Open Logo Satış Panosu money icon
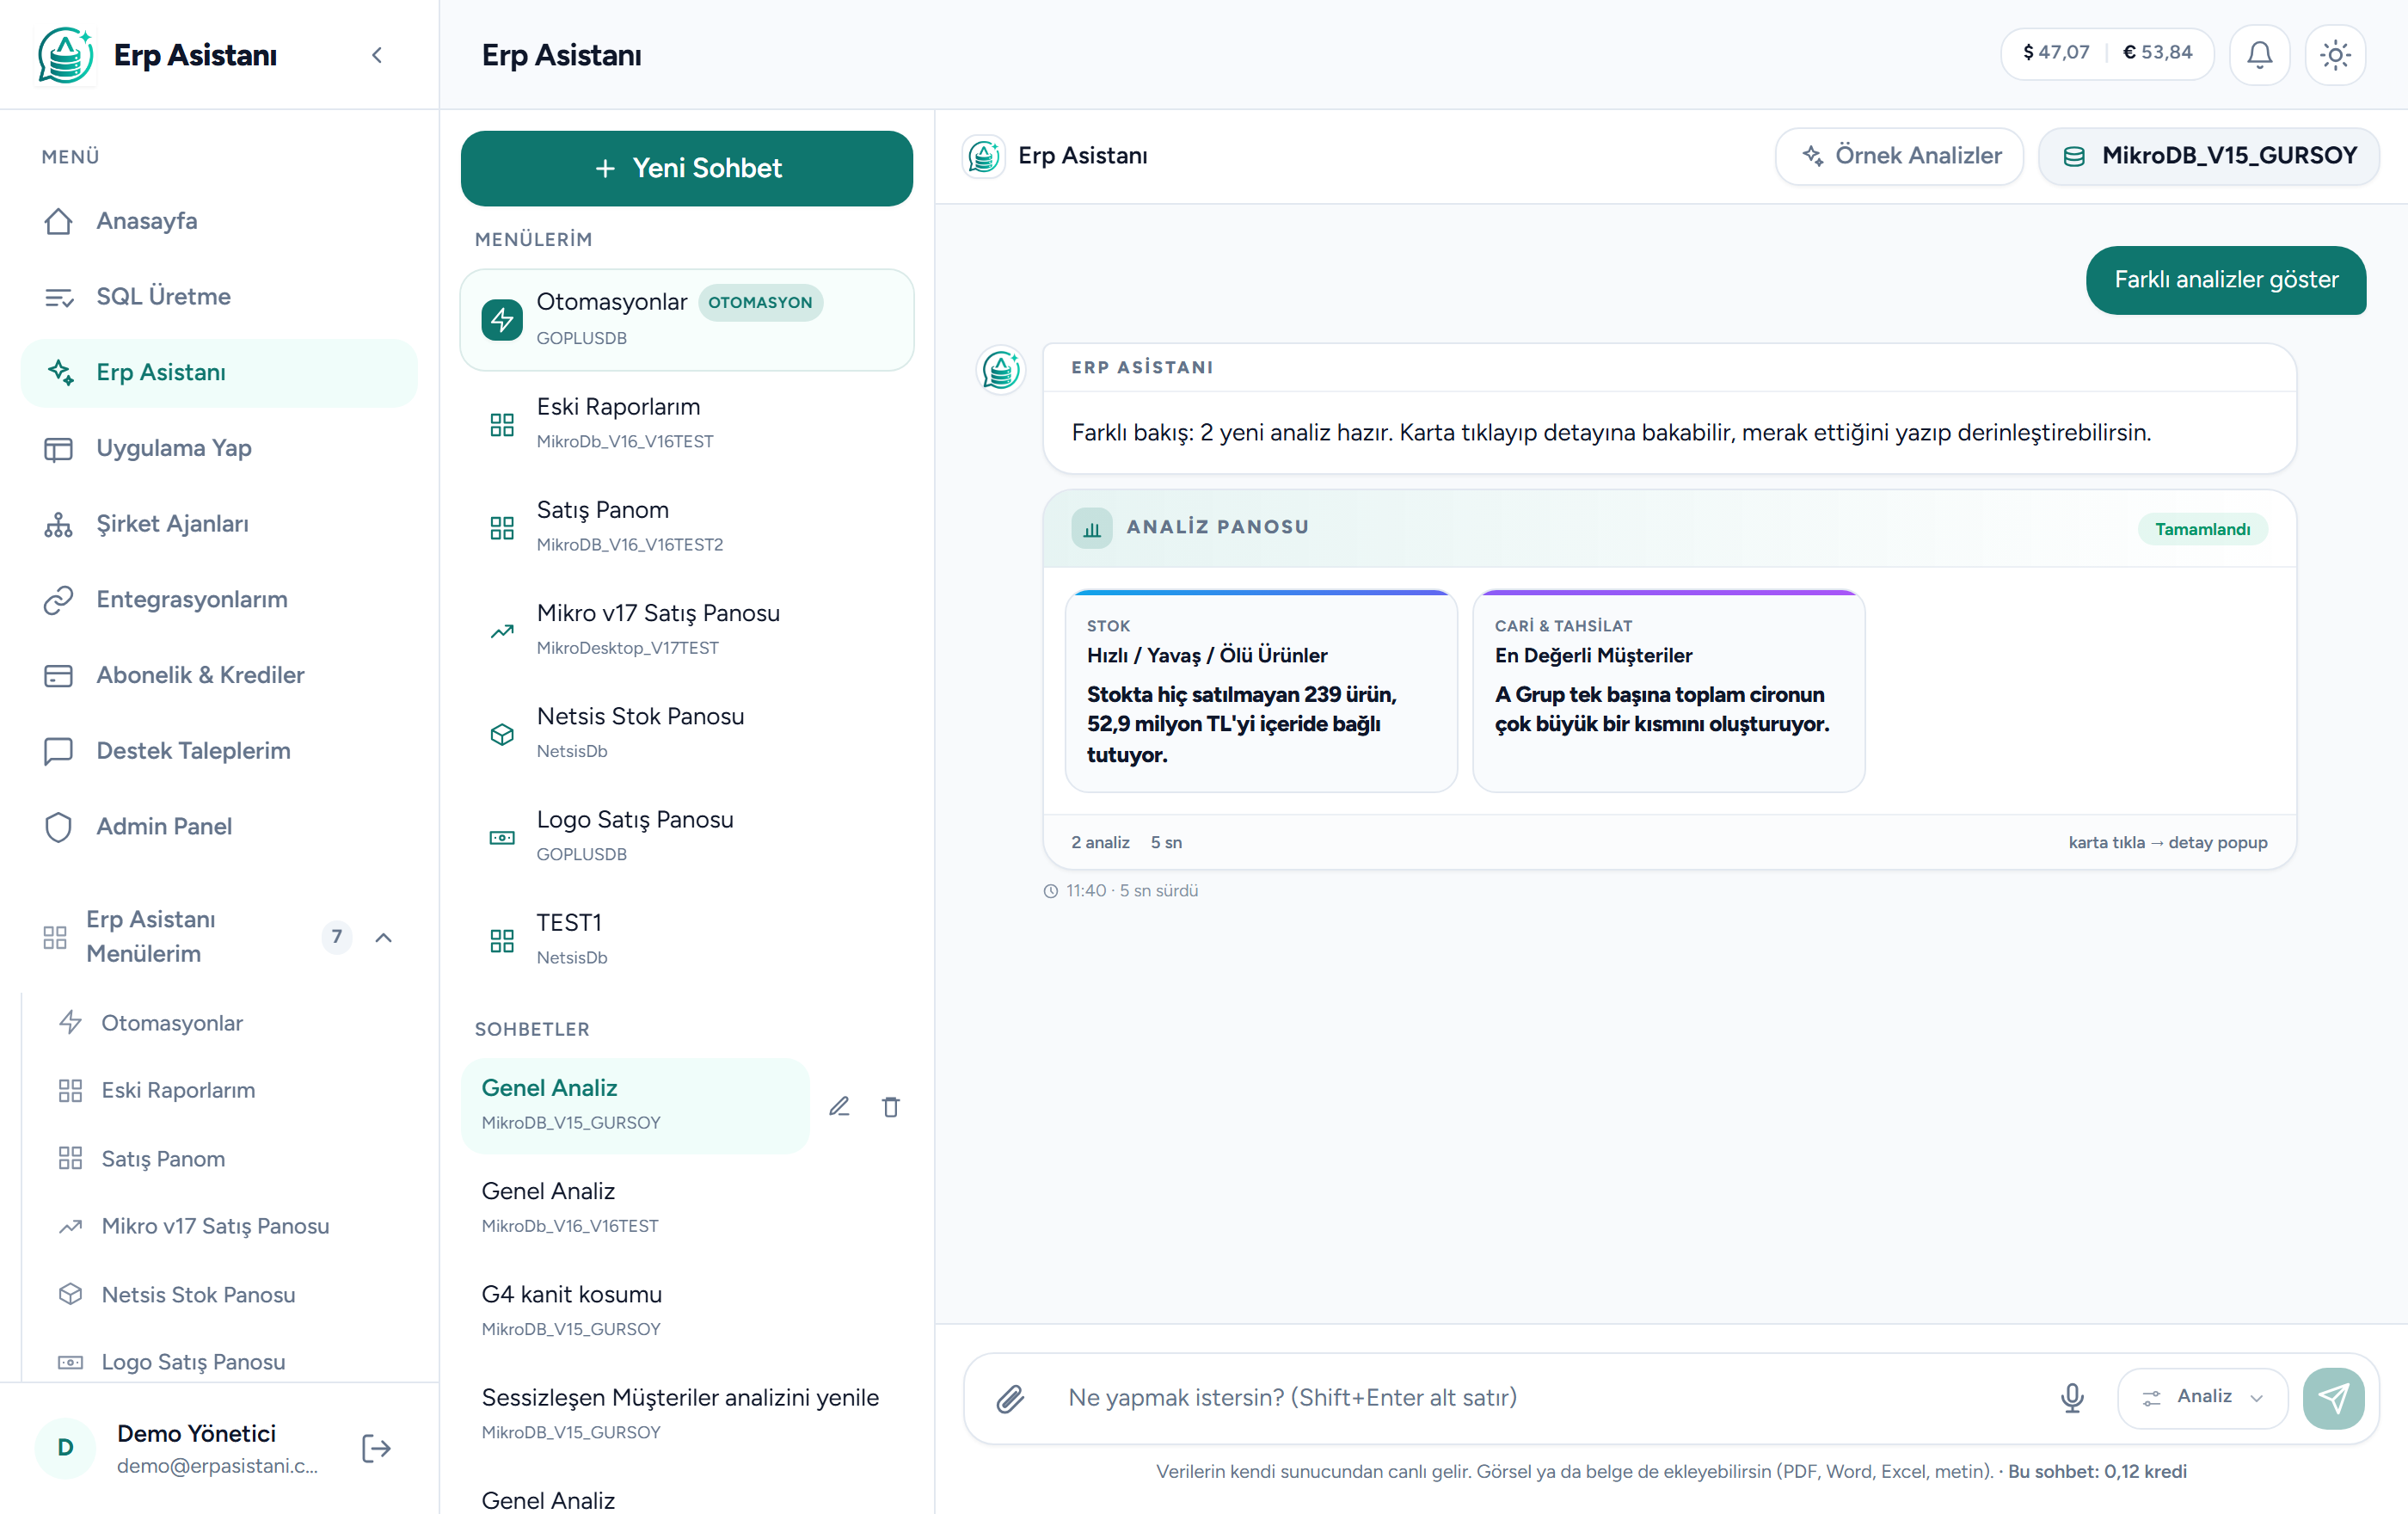2408x1514 pixels. pyautogui.click(x=502, y=838)
